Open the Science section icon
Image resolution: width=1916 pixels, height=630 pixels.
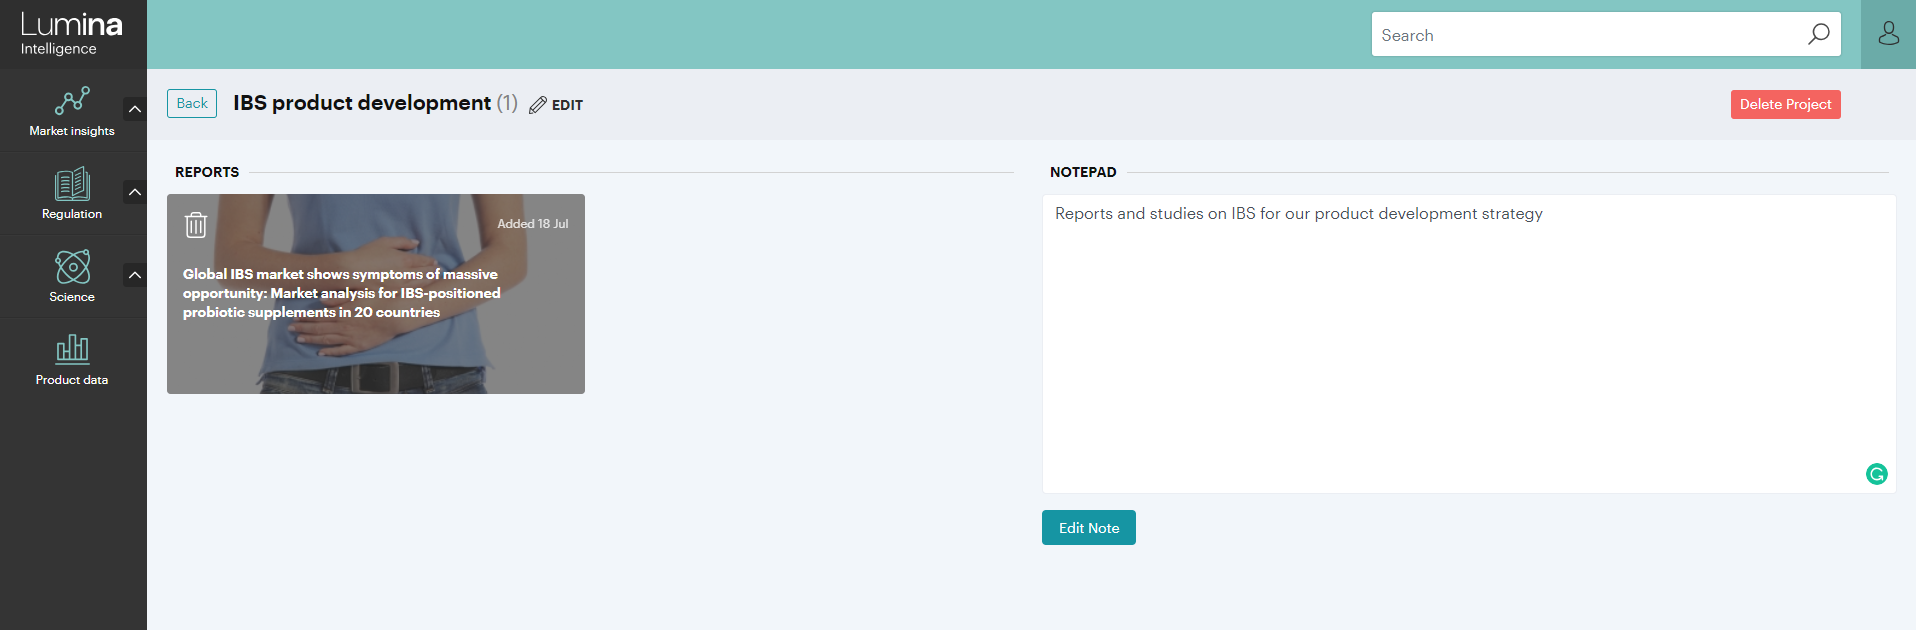tap(72, 267)
